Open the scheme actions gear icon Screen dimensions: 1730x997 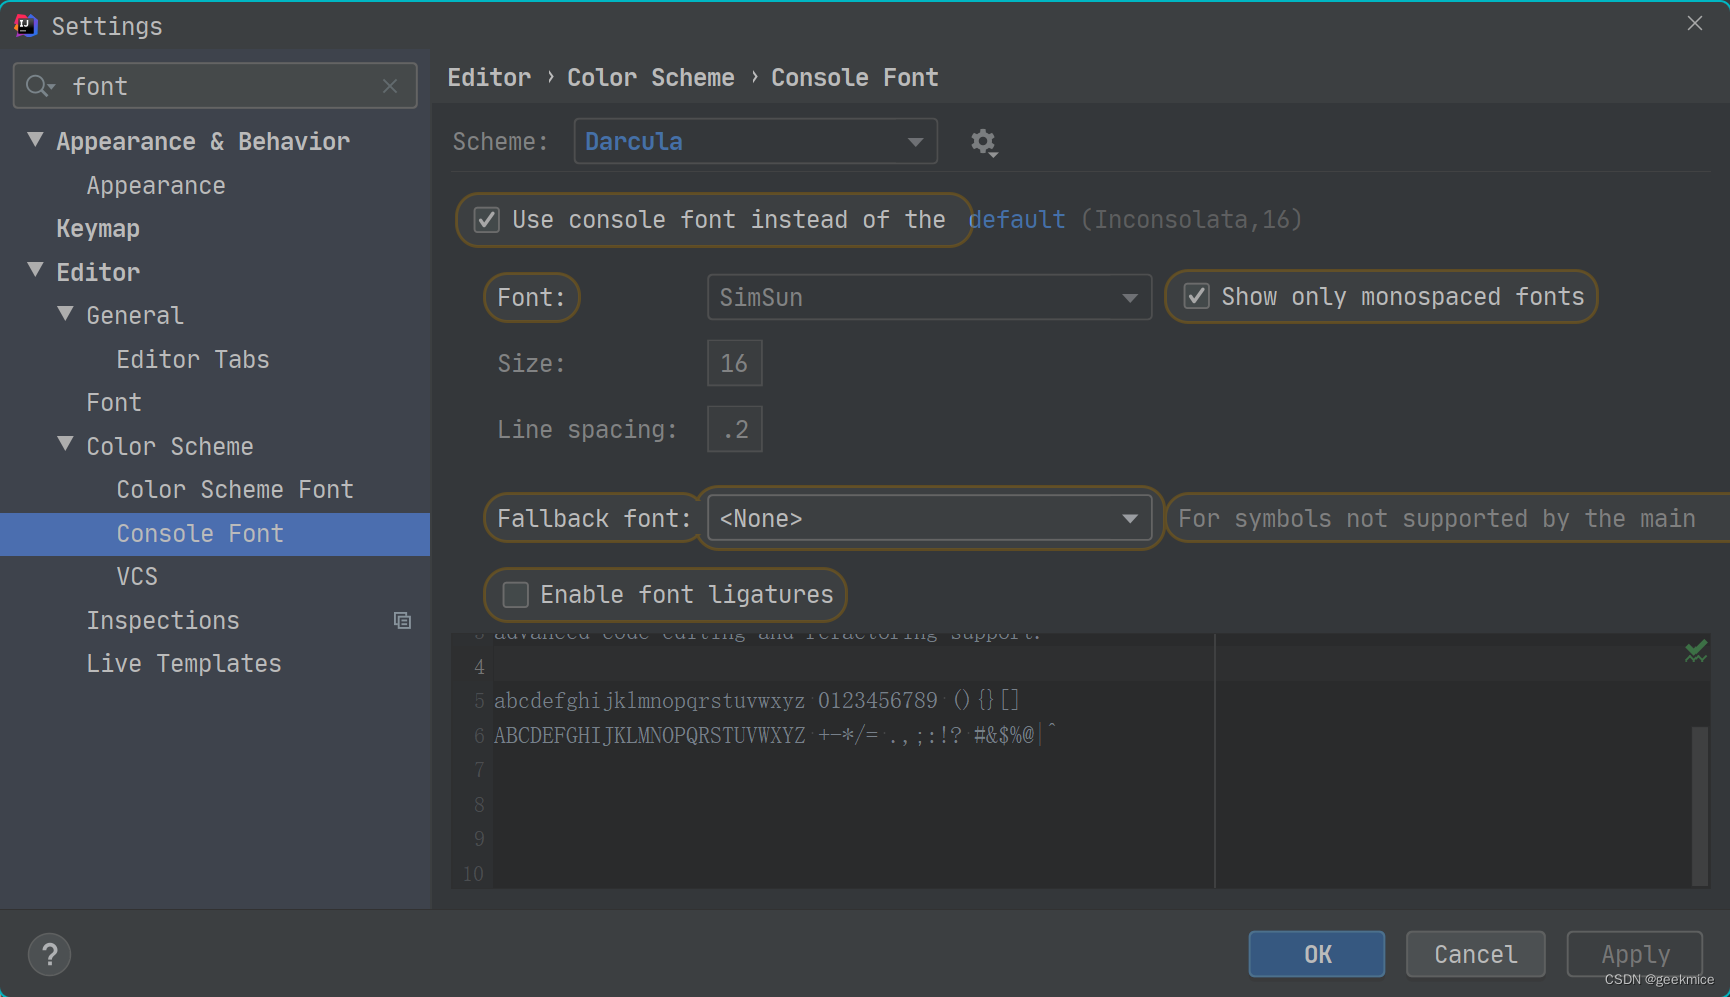(984, 142)
